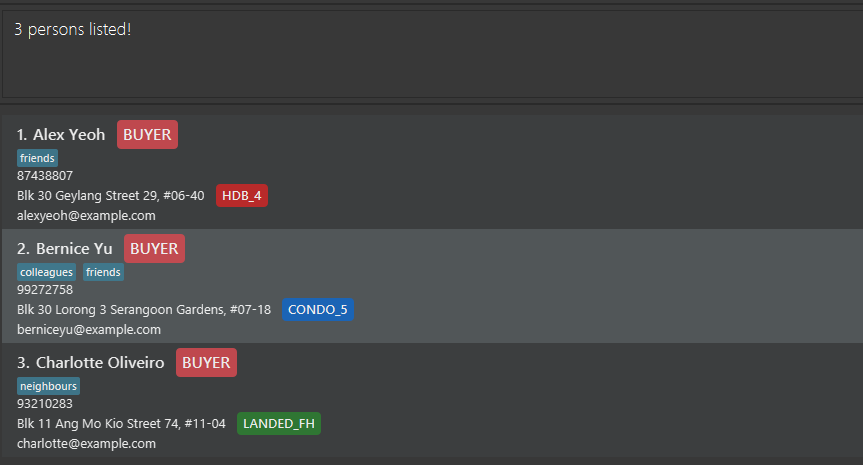Click Charlotte Oliveiro's BUYER badge
Viewport: 863px width, 465px height.
(206, 363)
